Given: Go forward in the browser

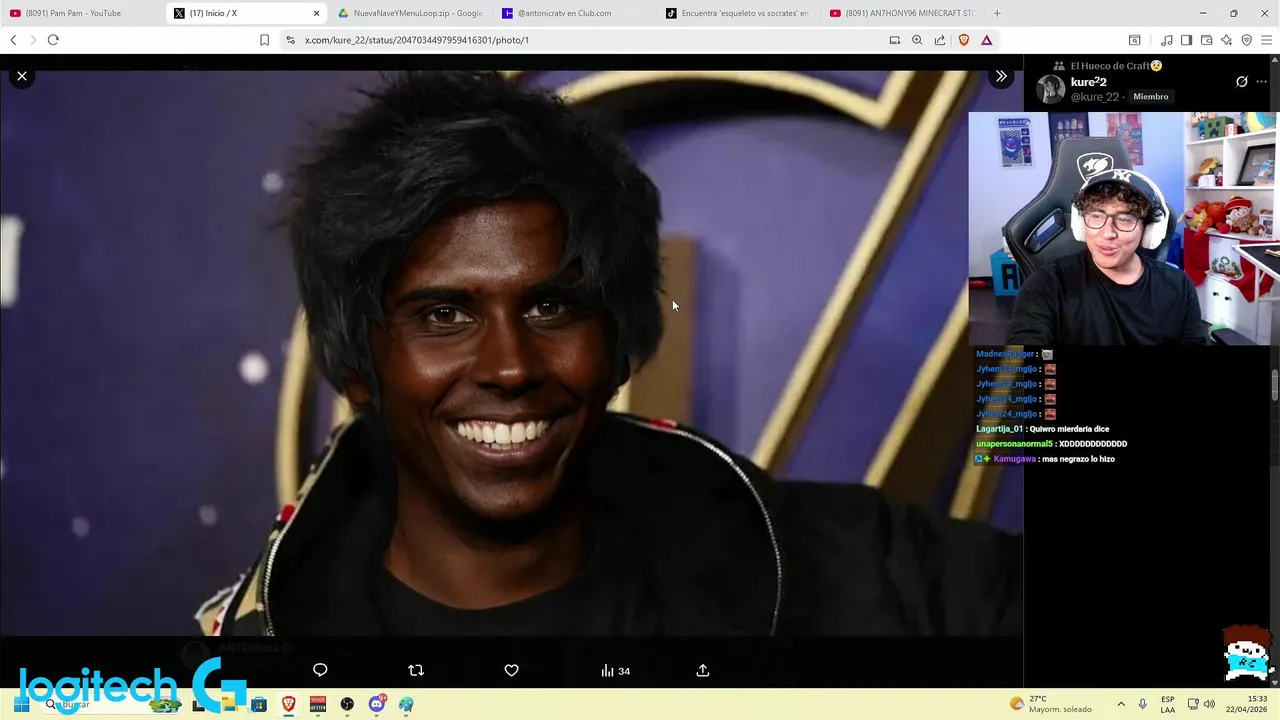Looking at the screenshot, I should click(33, 40).
